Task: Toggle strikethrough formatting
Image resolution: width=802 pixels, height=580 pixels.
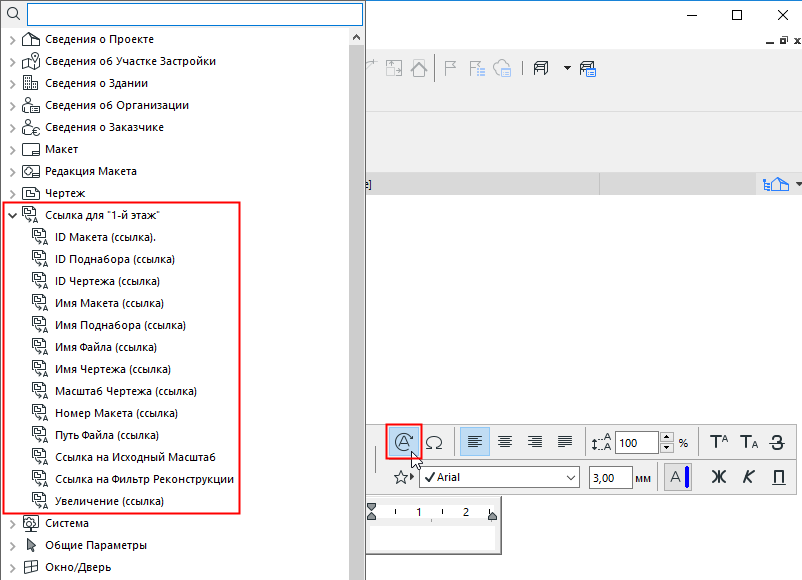Action: tap(778, 442)
